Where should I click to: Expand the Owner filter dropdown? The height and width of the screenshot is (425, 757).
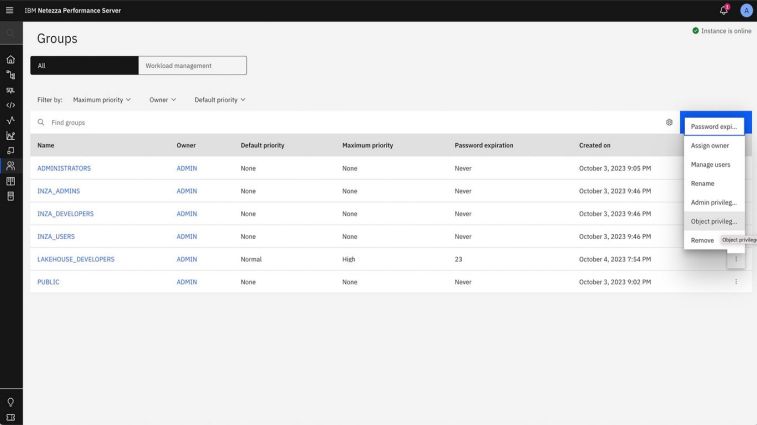[162, 100]
